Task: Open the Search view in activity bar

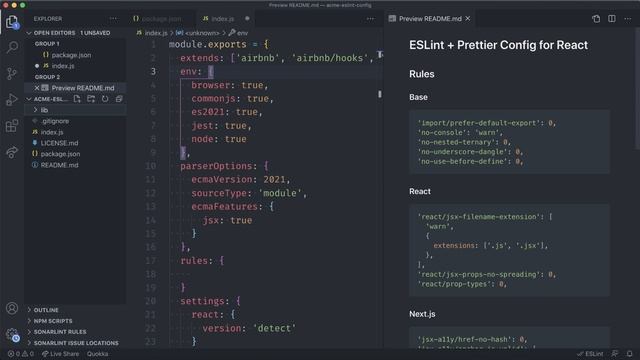Action: pyautogui.click(x=12, y=48)
